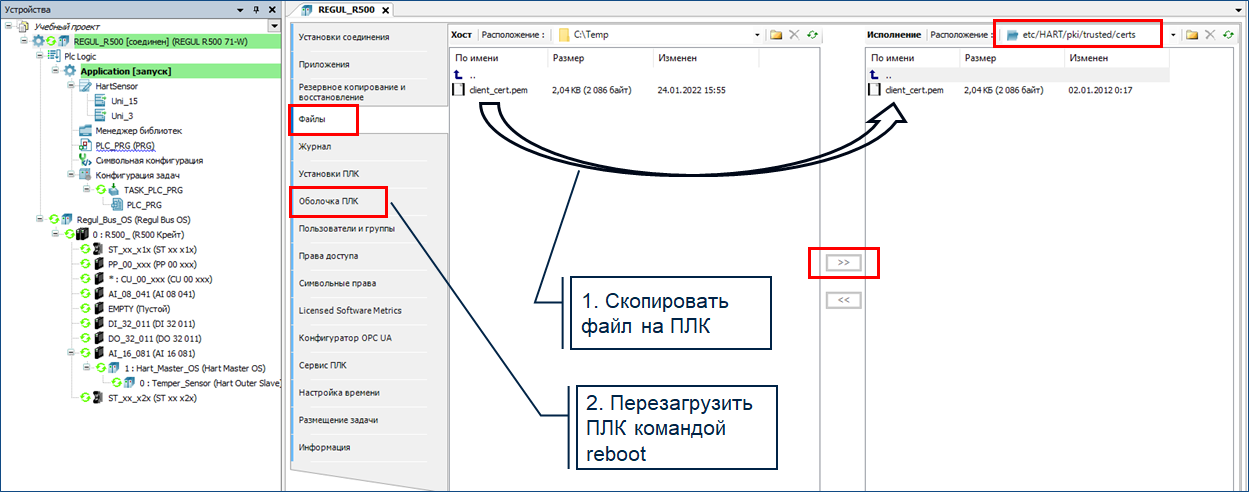
Task: Collapse the HartSensor tree node
Action: (x=71, y=86)
